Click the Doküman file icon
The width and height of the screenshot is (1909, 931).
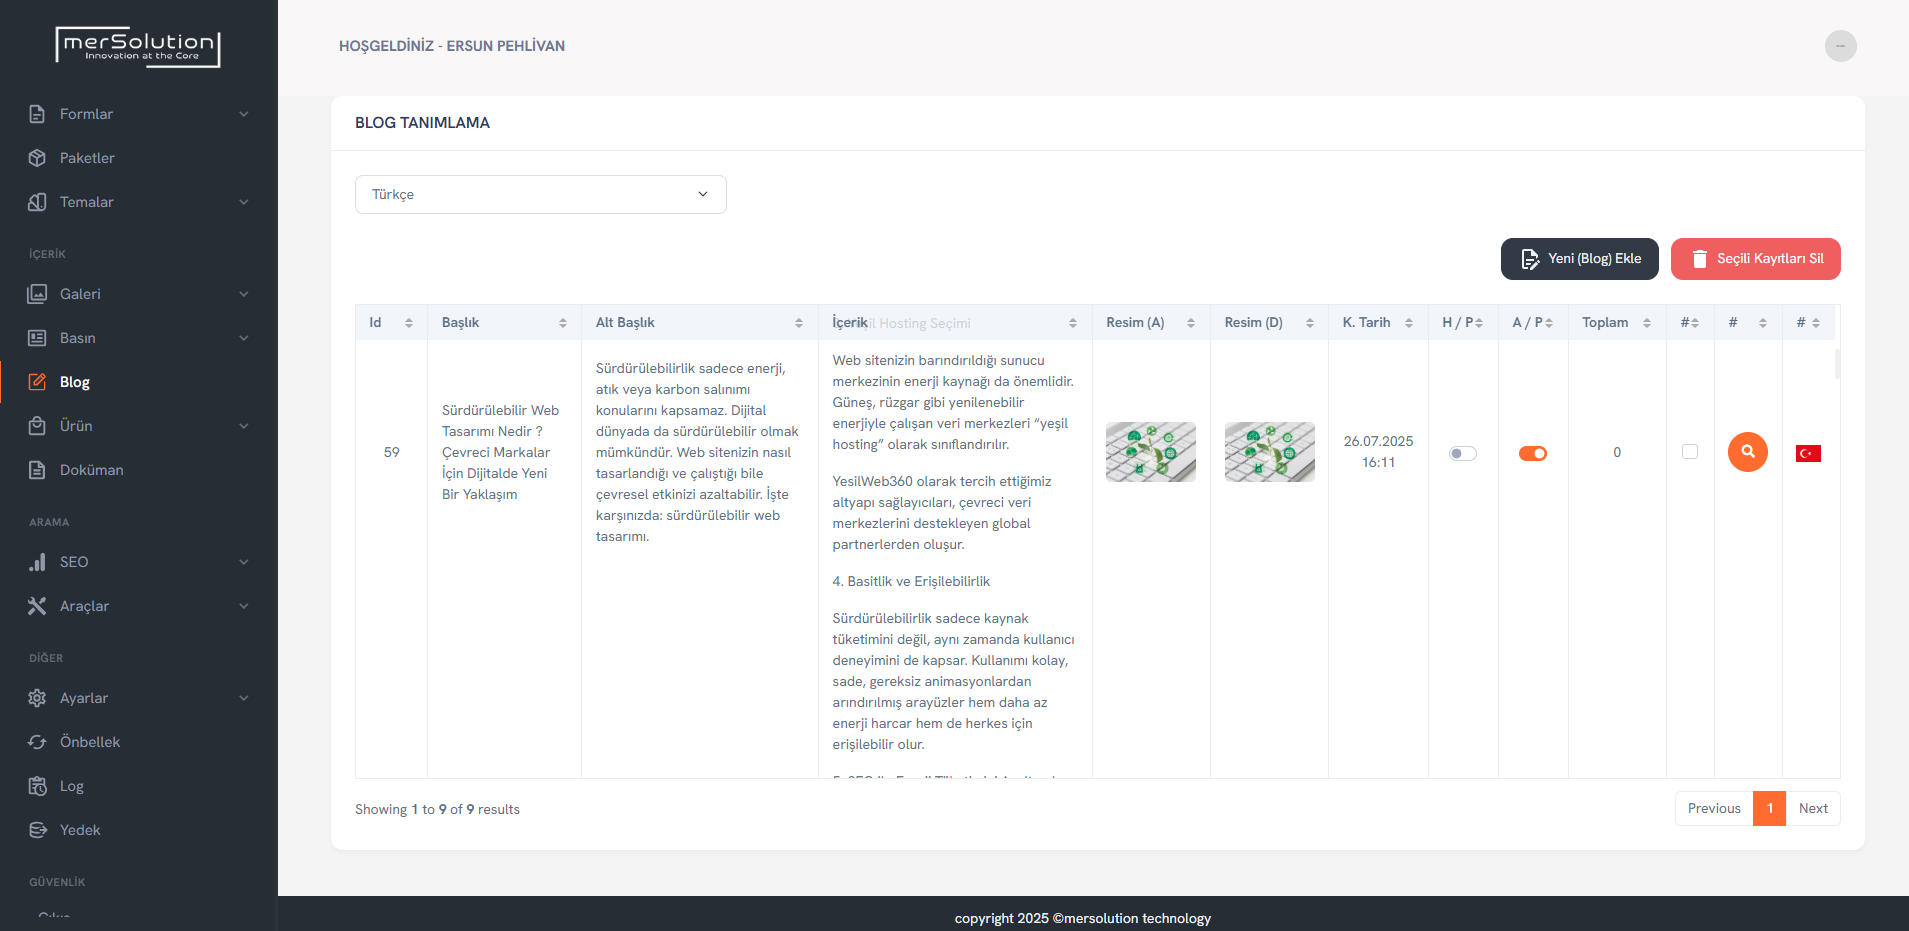(x=37, y=470)
